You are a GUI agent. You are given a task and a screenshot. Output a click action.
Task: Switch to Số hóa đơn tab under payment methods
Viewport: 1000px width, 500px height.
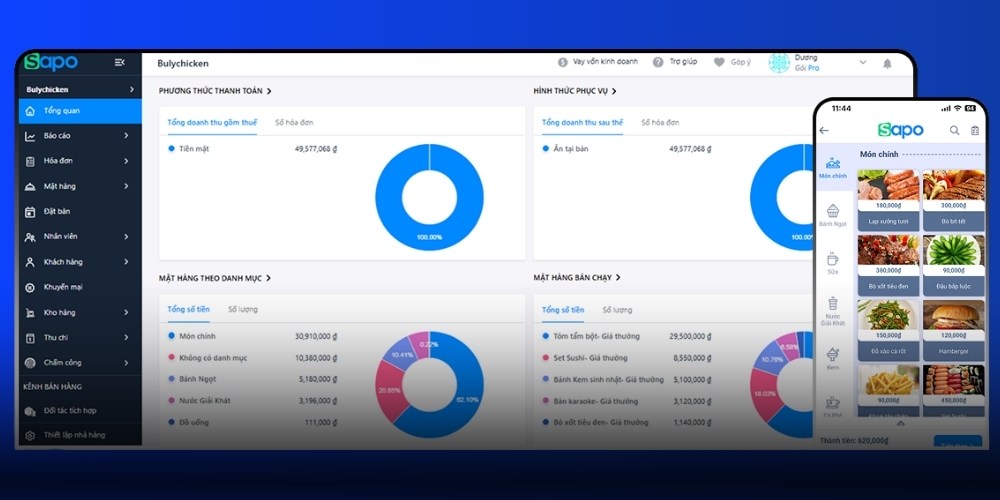coord(294,122)
